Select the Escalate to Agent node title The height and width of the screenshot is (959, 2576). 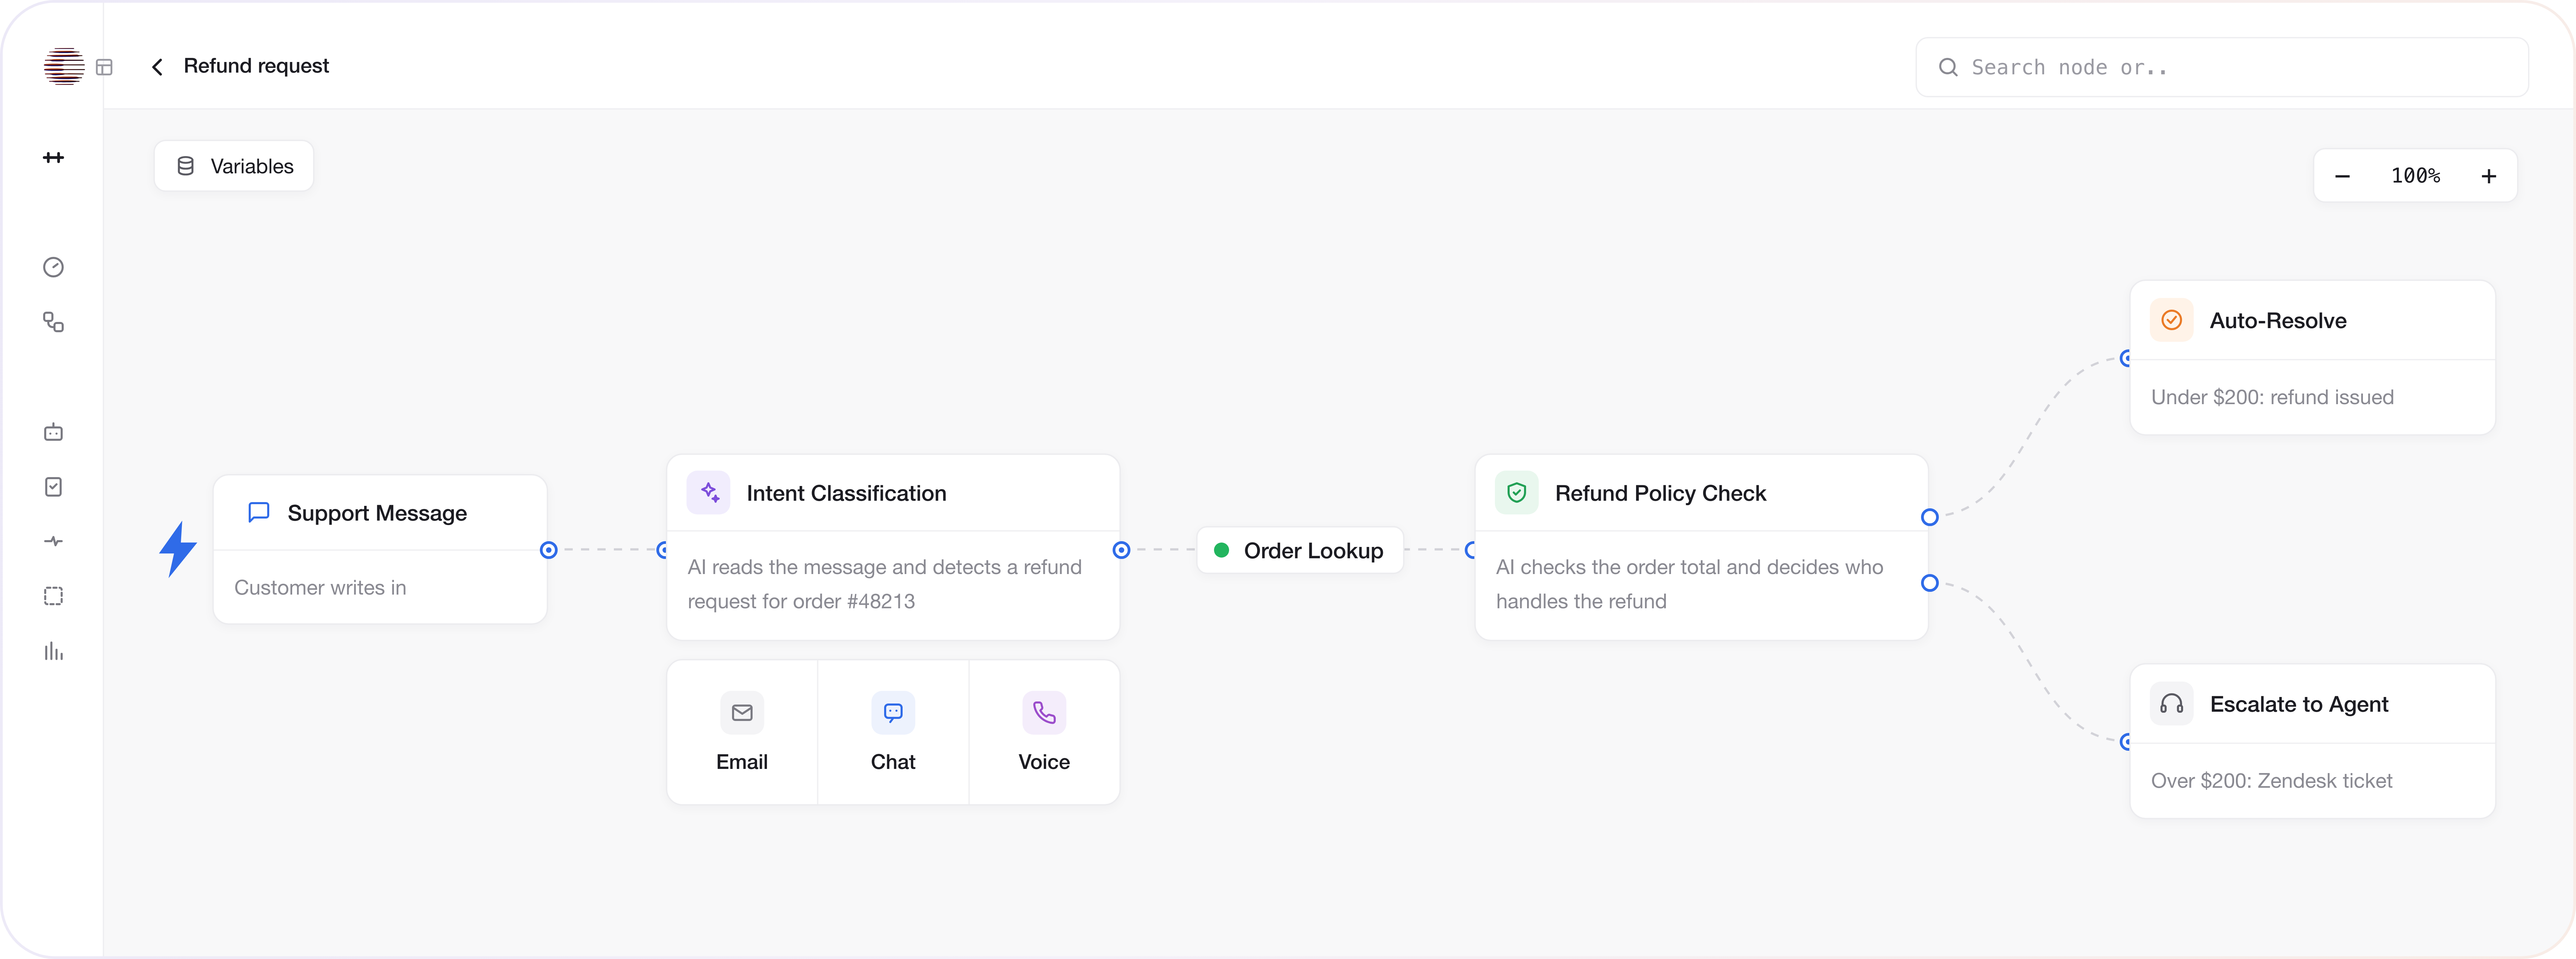(2299, 705)
